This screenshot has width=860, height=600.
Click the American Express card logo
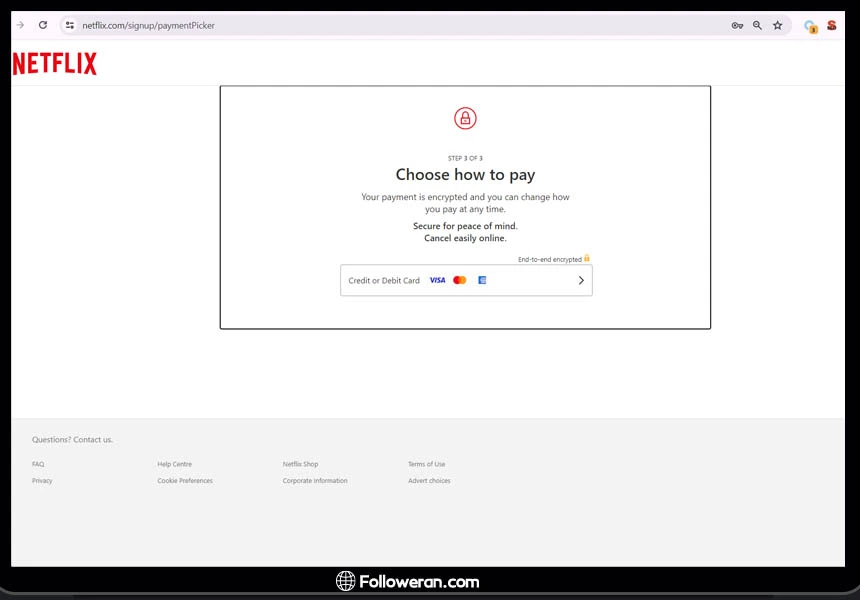pos(482,280)
